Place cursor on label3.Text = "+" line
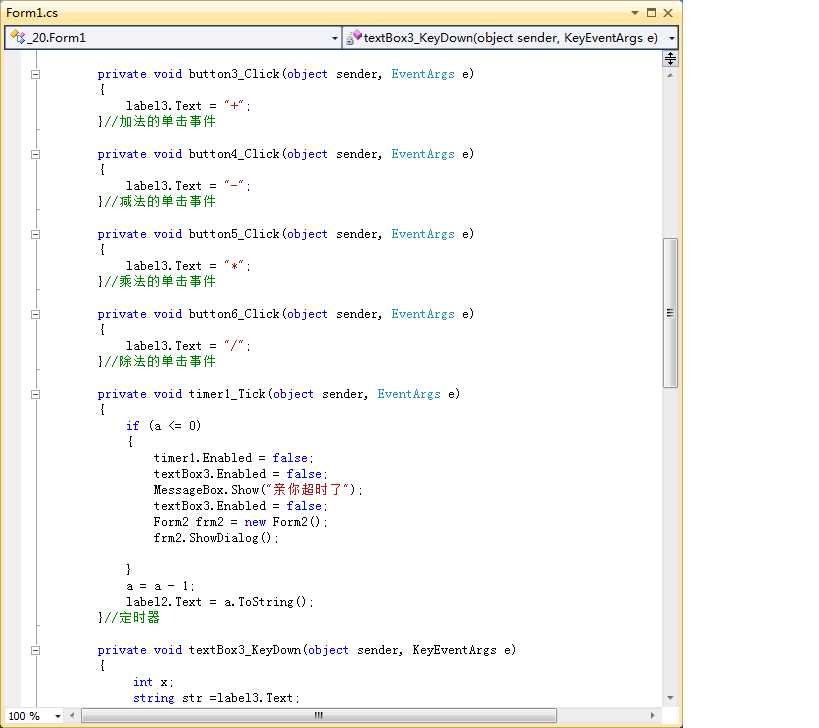This screenshot has width=819, height=728. pyautogui.click(x=188, y=106)
